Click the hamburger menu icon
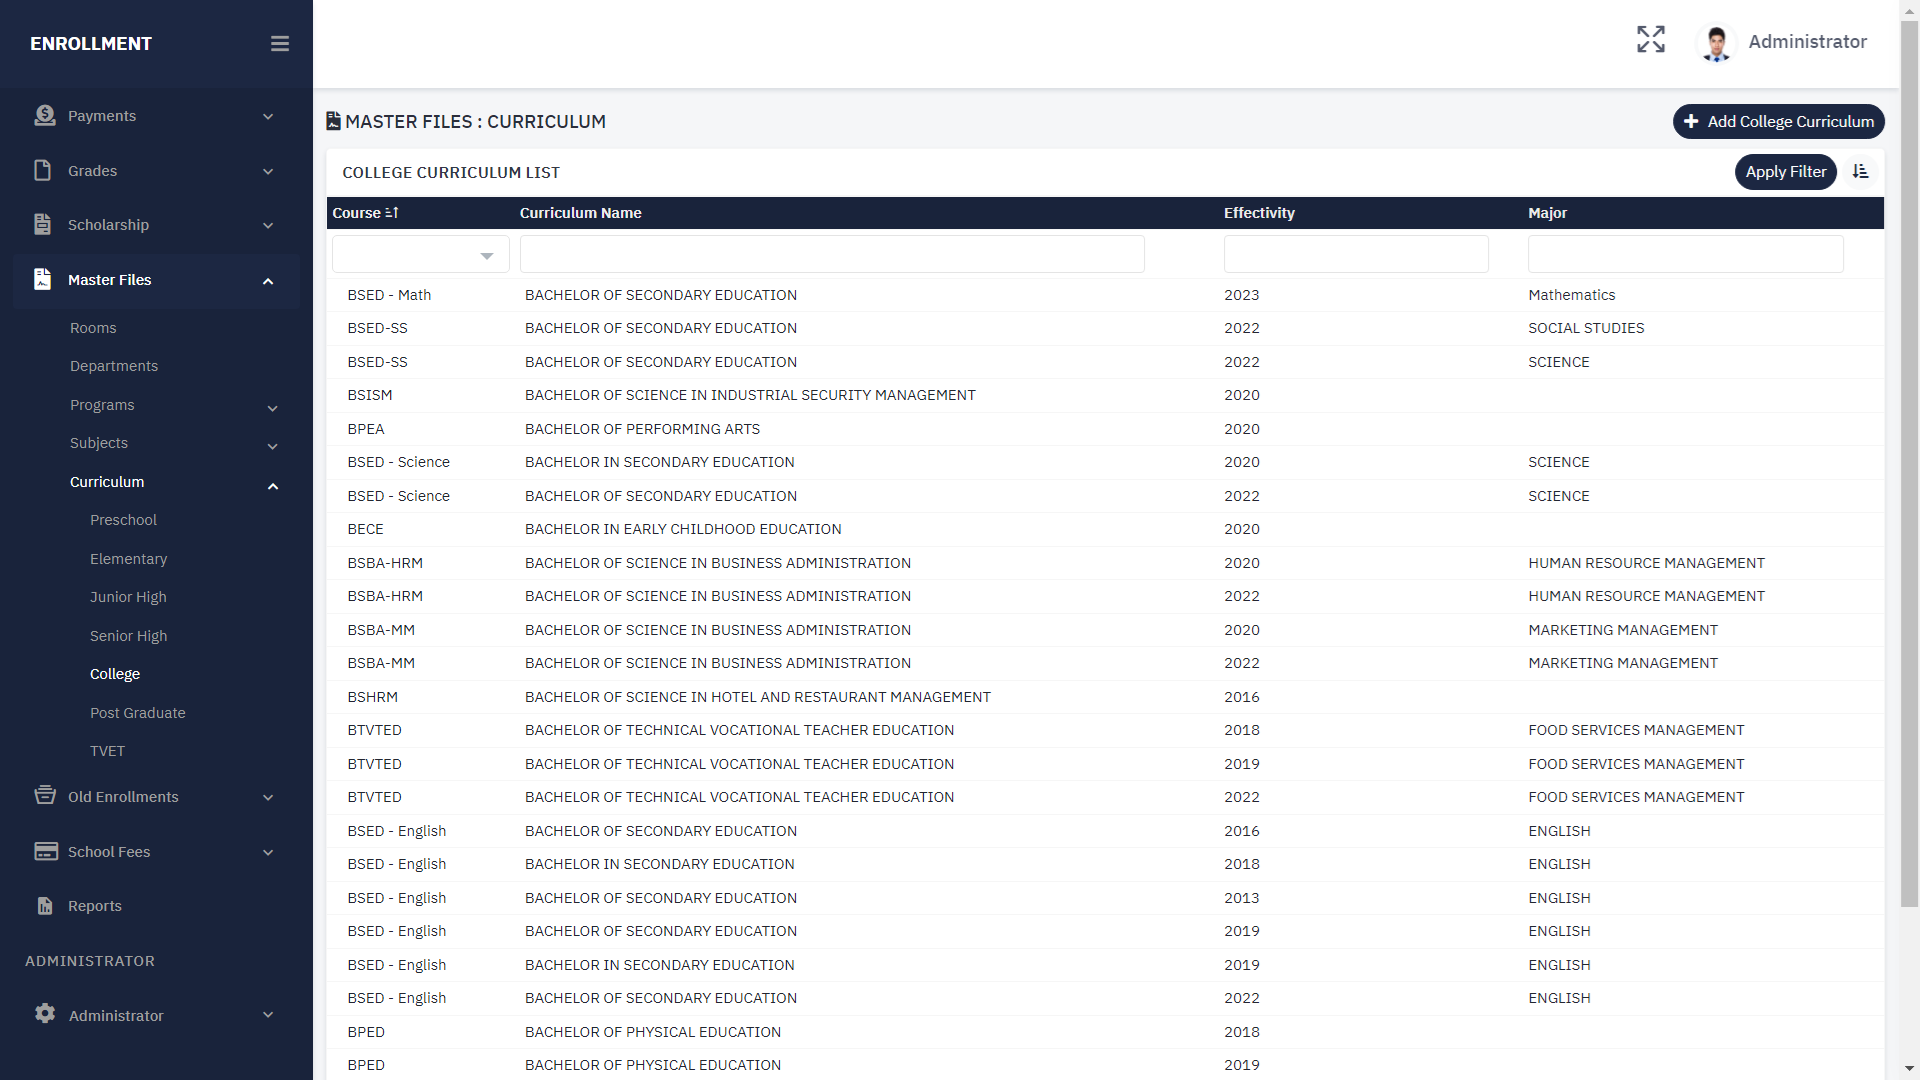The image size is (1920, 1080). [280, 44]
